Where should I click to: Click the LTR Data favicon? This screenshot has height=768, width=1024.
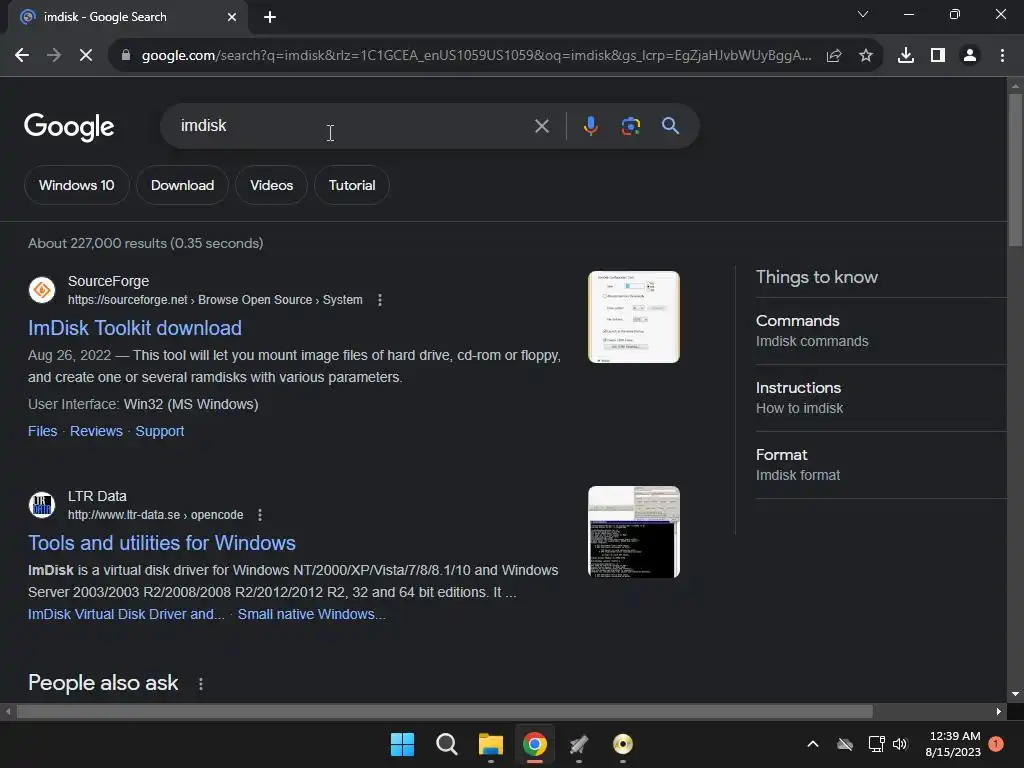pyautogui.click(x=42, y=505)
